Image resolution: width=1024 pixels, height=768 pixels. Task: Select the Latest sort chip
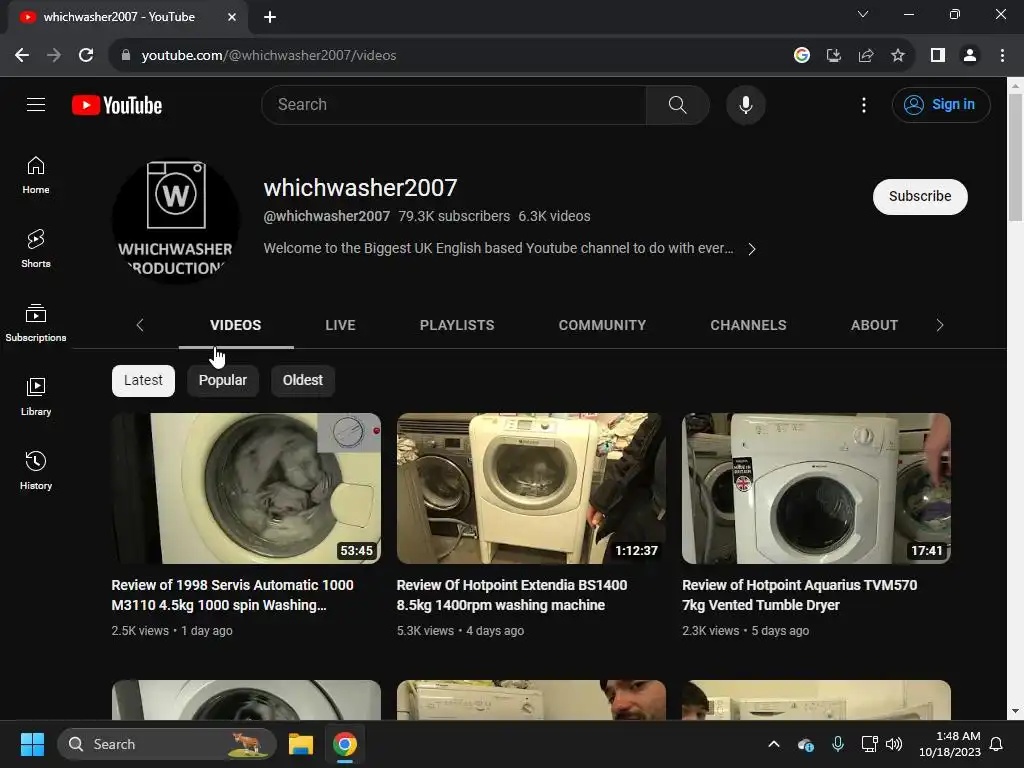pyautogui.click(x=143, y=381)
